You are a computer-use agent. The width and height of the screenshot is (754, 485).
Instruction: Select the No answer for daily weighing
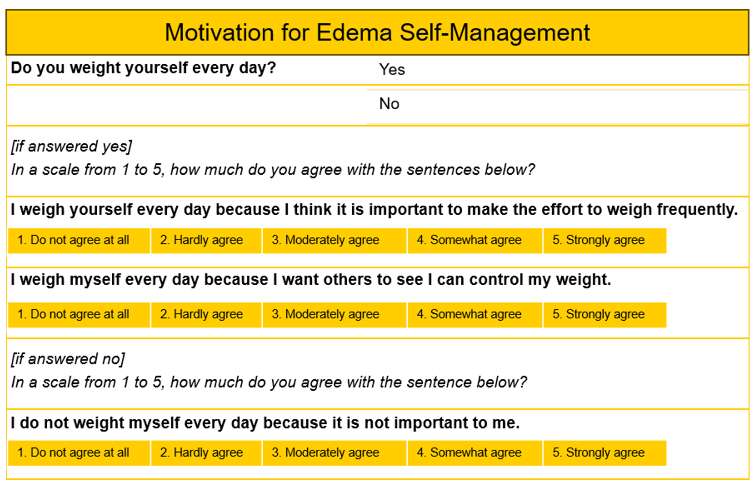(x=389, y=104)
